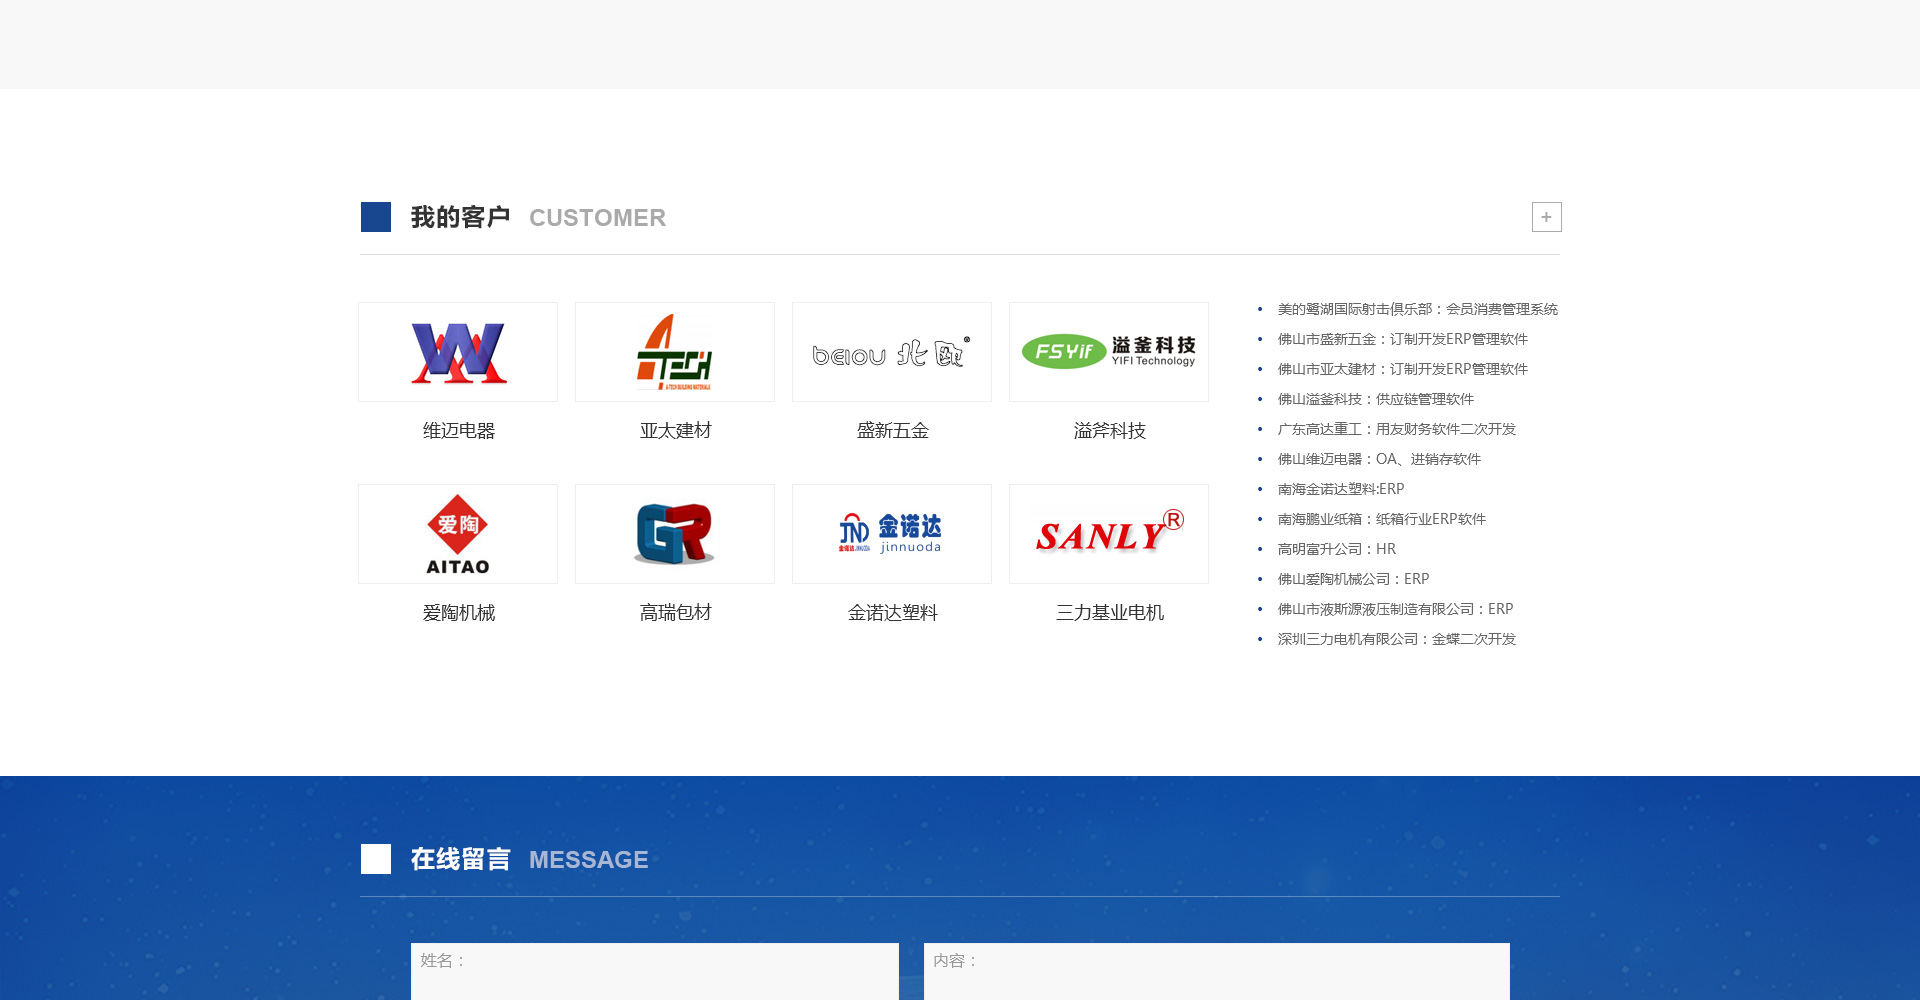Click the 三力基业电机 caption text

(1109, 613)
